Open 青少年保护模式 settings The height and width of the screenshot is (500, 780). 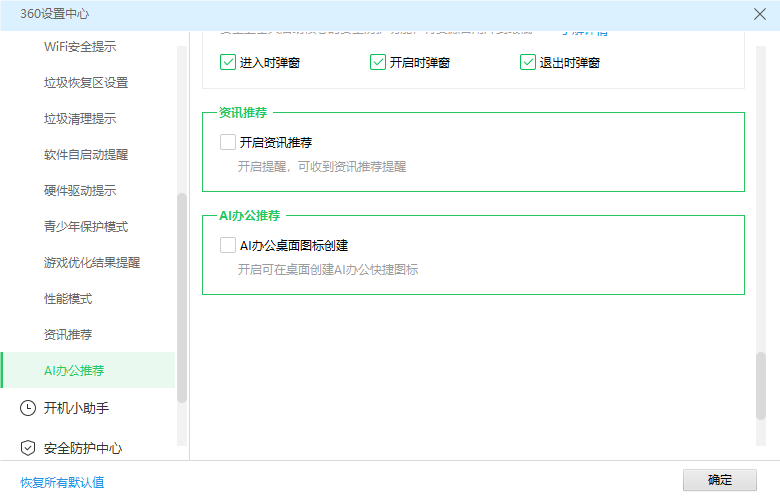point(86,227)
